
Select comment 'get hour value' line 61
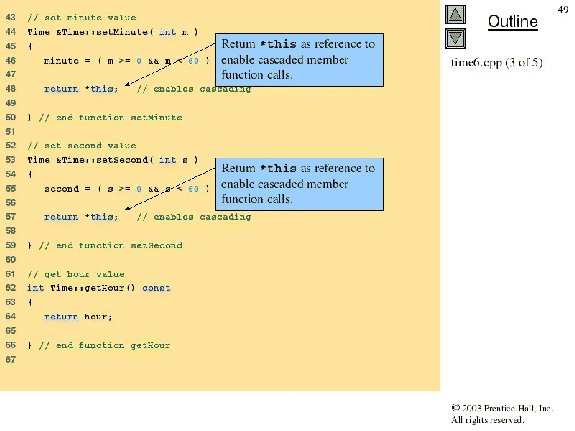tap(76, 274)
